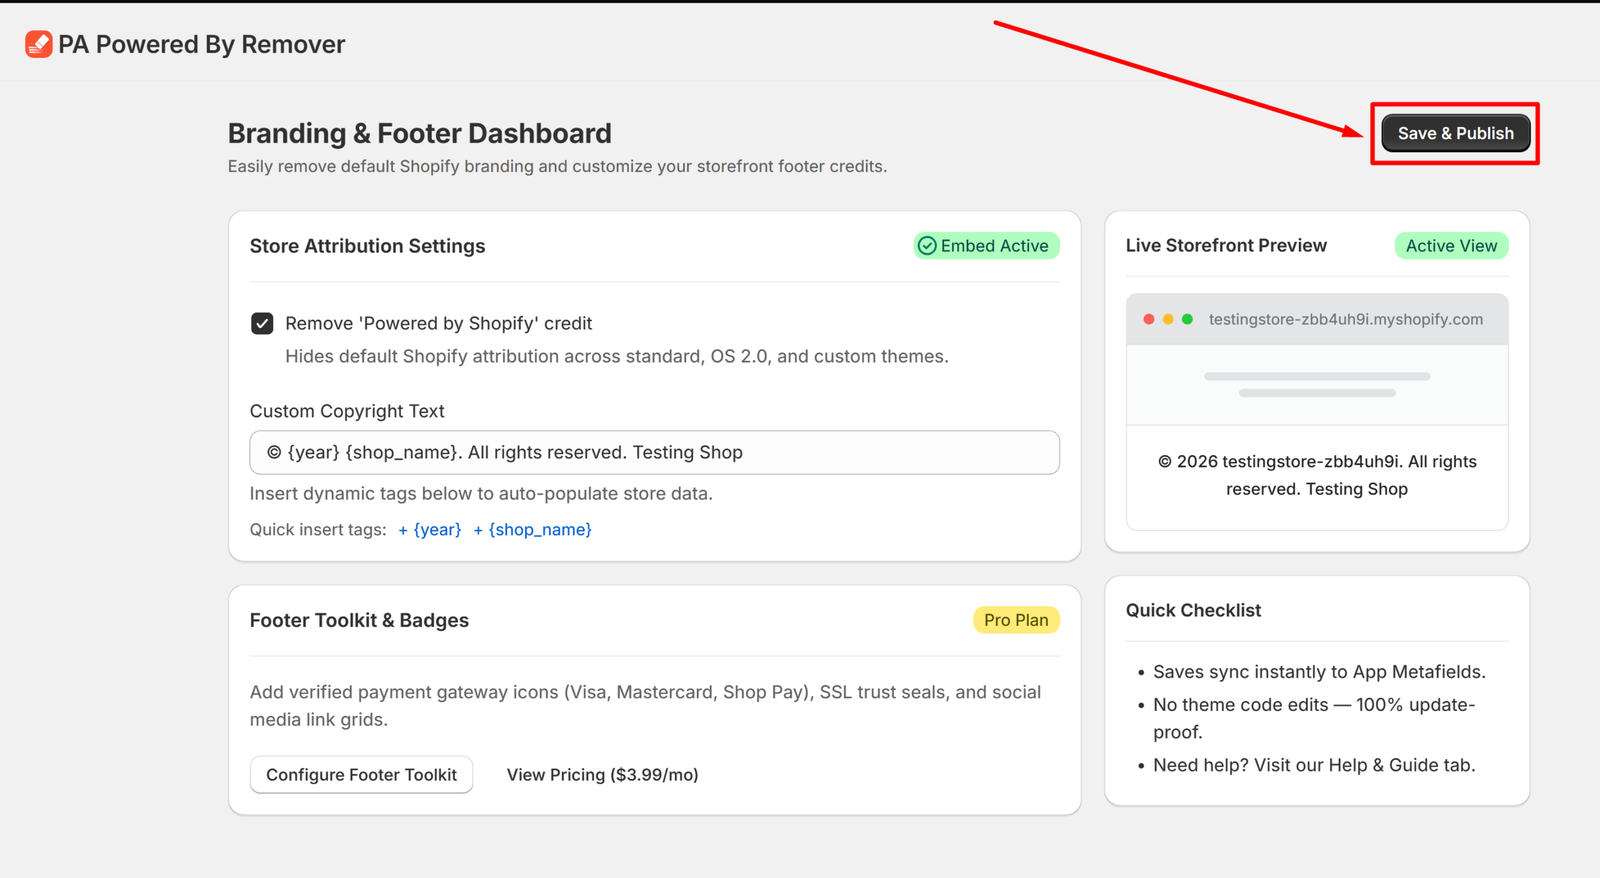Open Configure Footer Toolkit
Screen dimensions: 1600x878
[361, 774]
